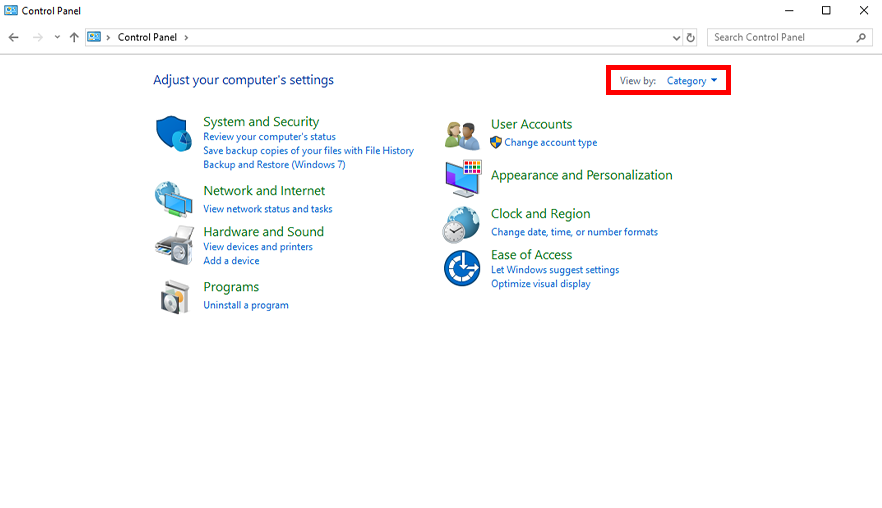882x508 pixels.
Task: Open the View by Category dropdown
Action: 692,81
